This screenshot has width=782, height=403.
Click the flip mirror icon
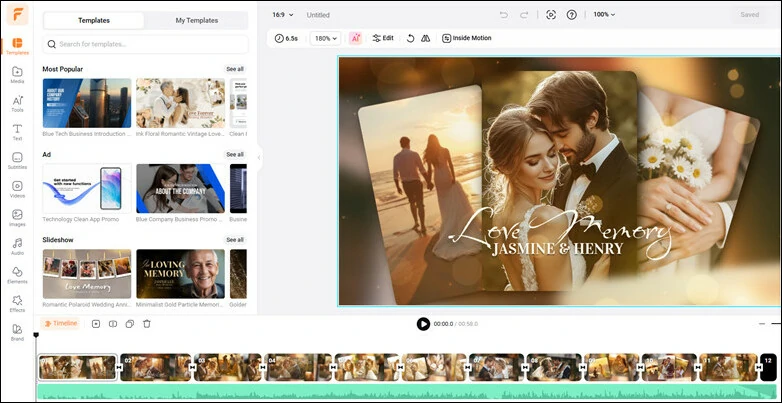(425, 38)
